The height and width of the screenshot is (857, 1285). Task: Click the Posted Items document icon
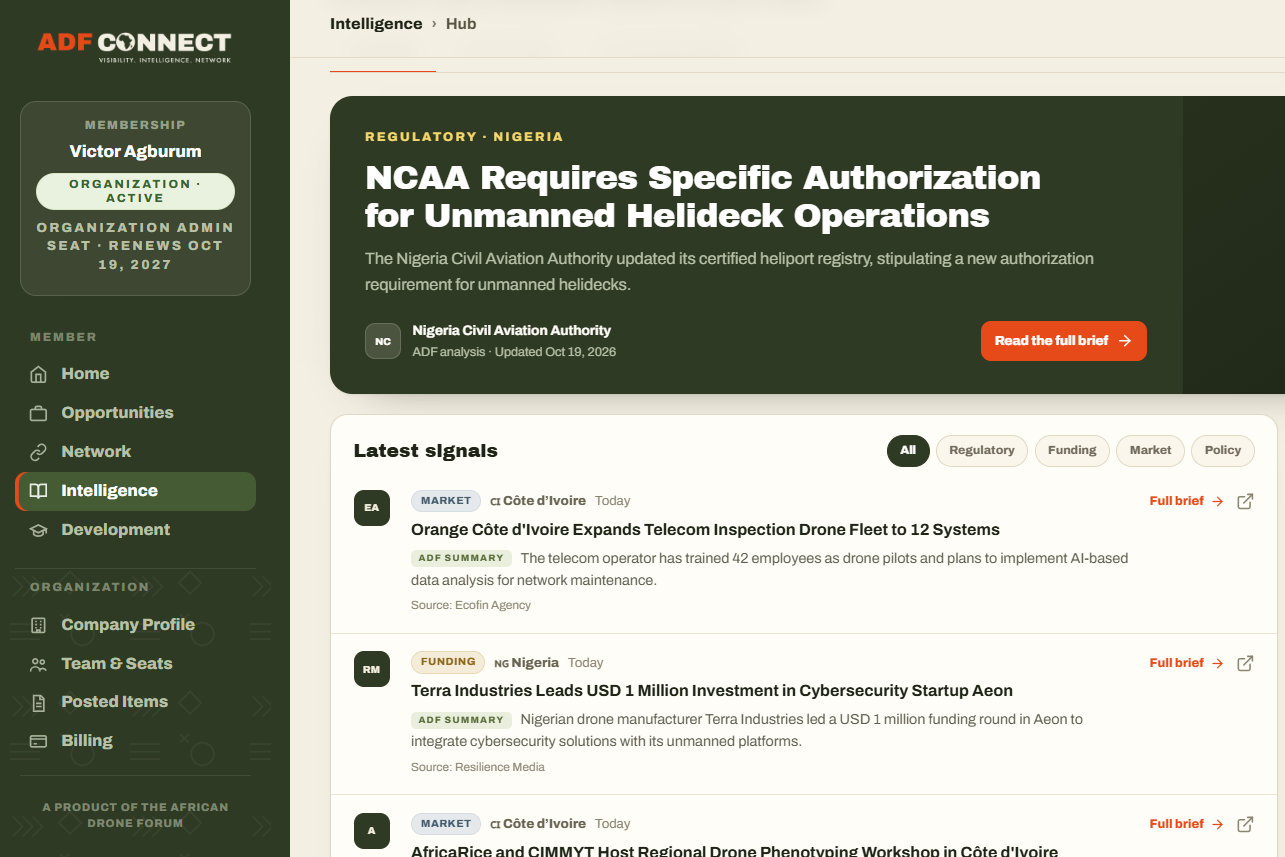(39, 702)
